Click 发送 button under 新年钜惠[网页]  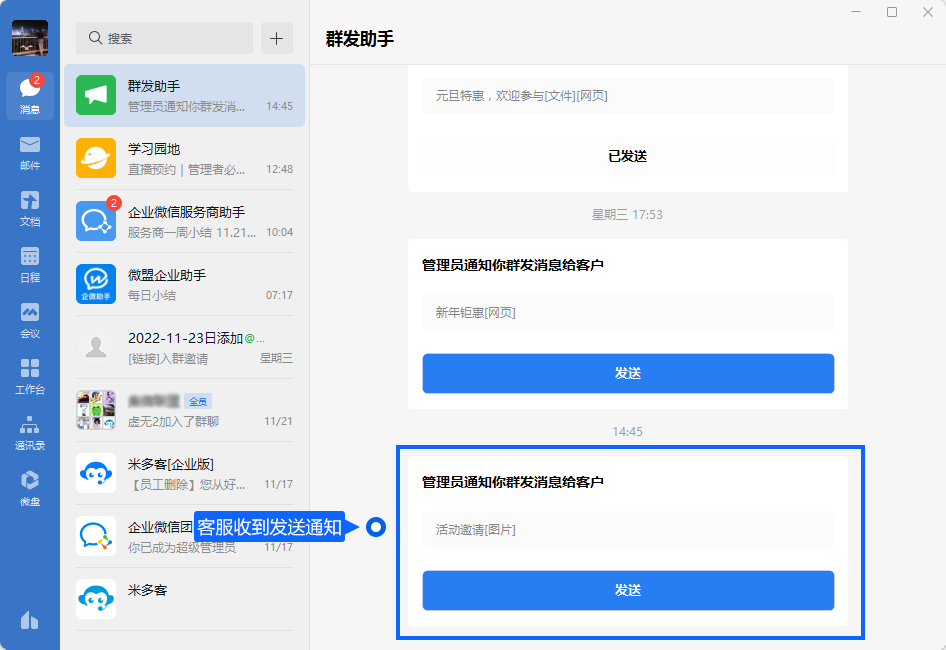click(x=628, y=374)
